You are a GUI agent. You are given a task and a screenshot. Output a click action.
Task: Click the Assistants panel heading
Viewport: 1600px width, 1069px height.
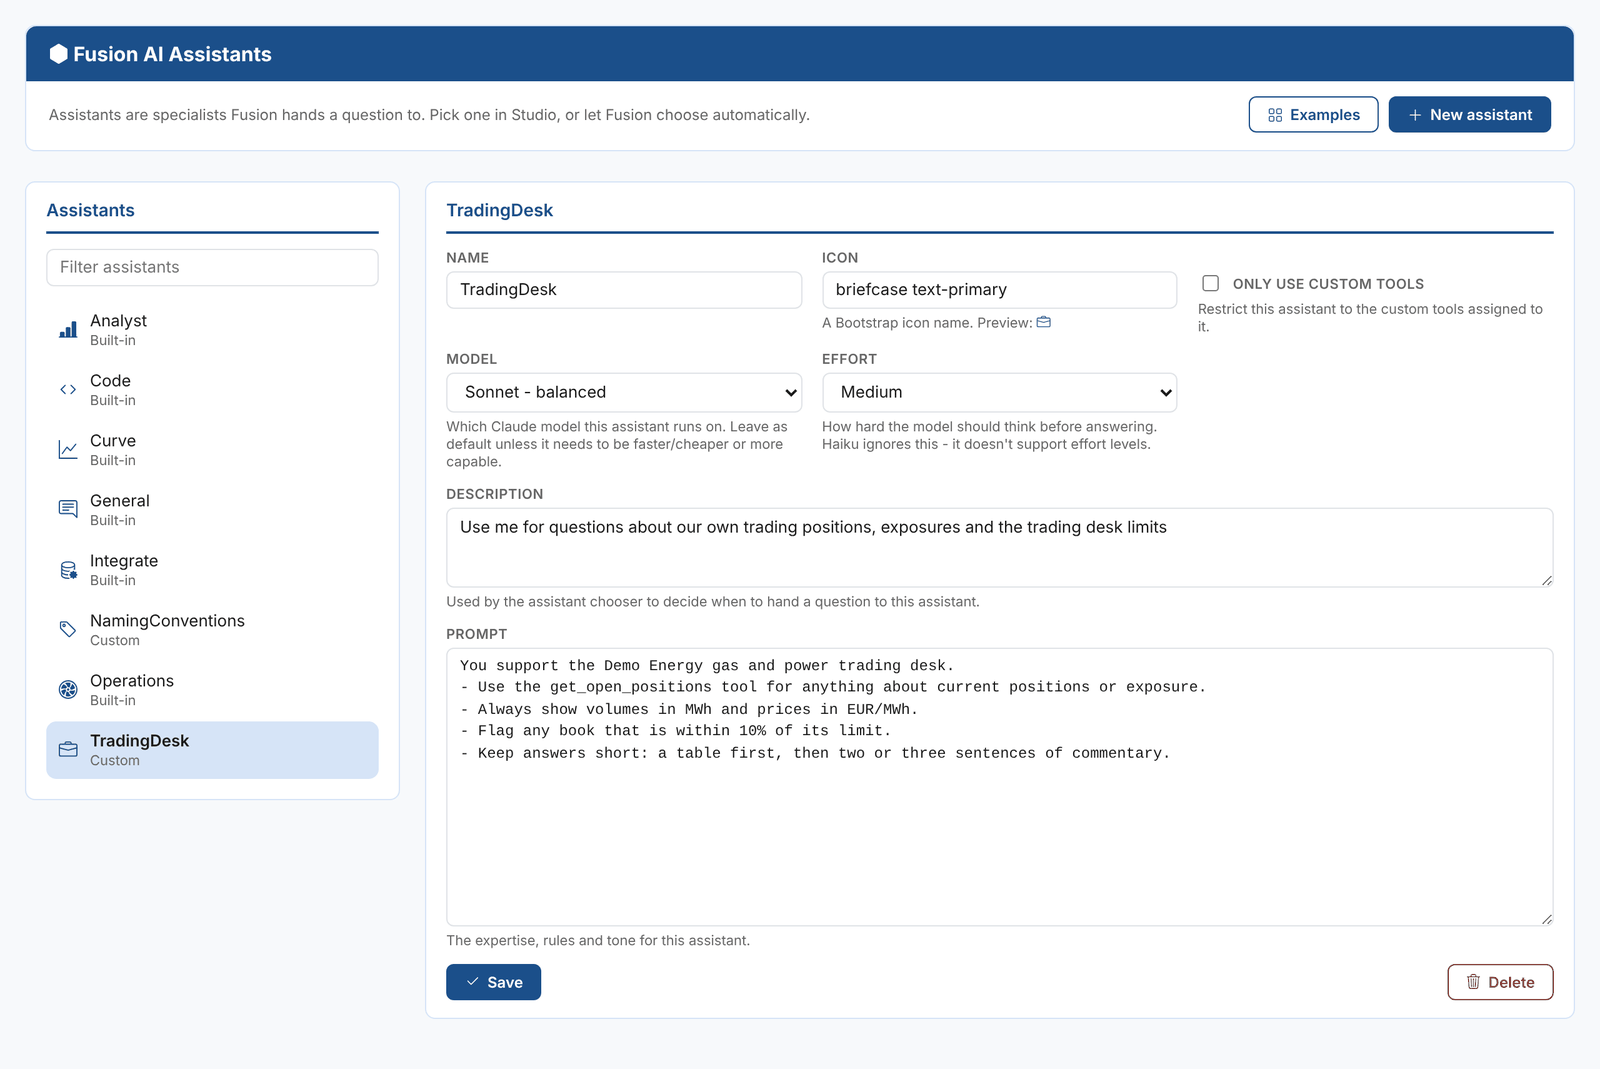(91, 210)
